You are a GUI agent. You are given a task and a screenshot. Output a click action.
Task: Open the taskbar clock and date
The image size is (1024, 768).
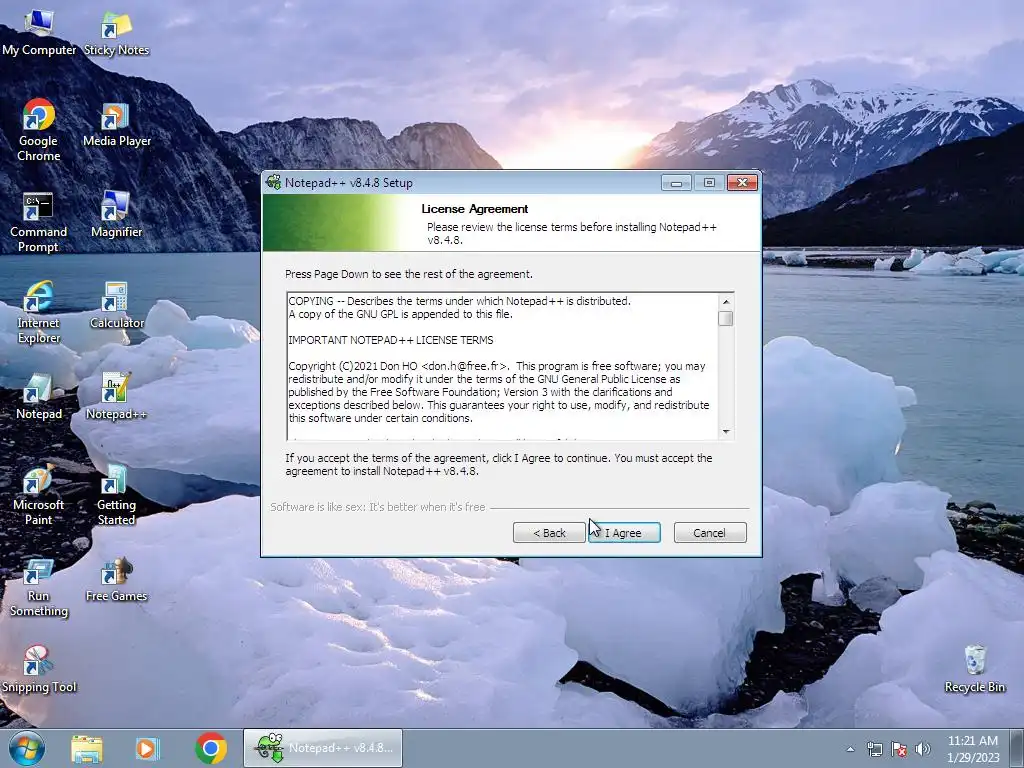click(973, 749)
